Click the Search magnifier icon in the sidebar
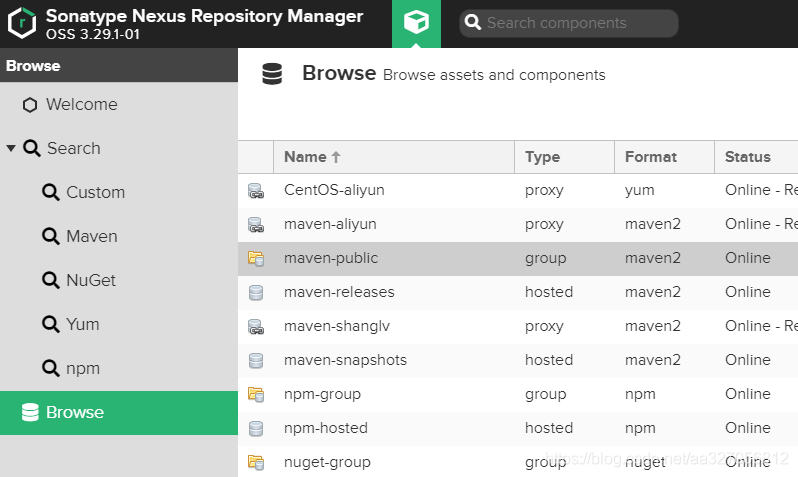Viewport: 798px width, 477px height. (x=32, y=148)
